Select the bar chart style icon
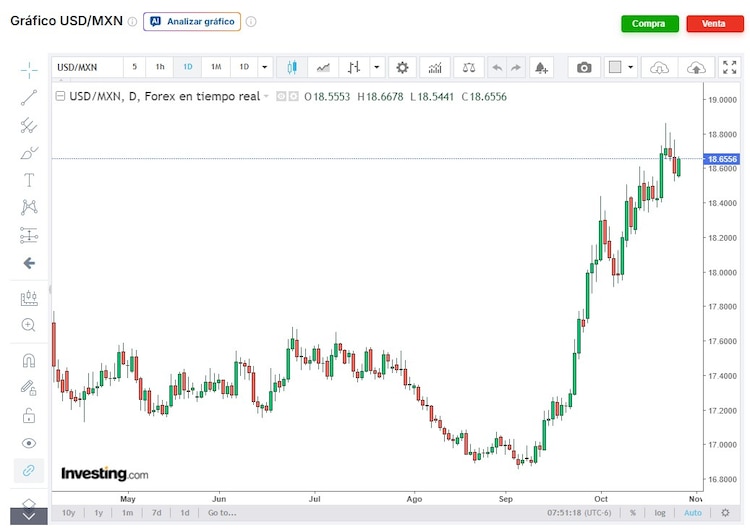The image size is (750, 530). click(x=354, y=67)
